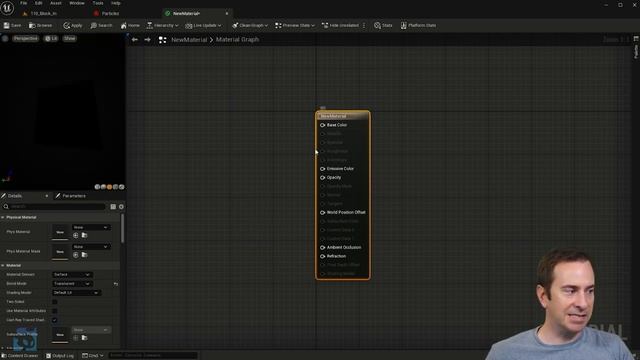
Task: Toggle the Stats toolbar button
Action: 383,25
